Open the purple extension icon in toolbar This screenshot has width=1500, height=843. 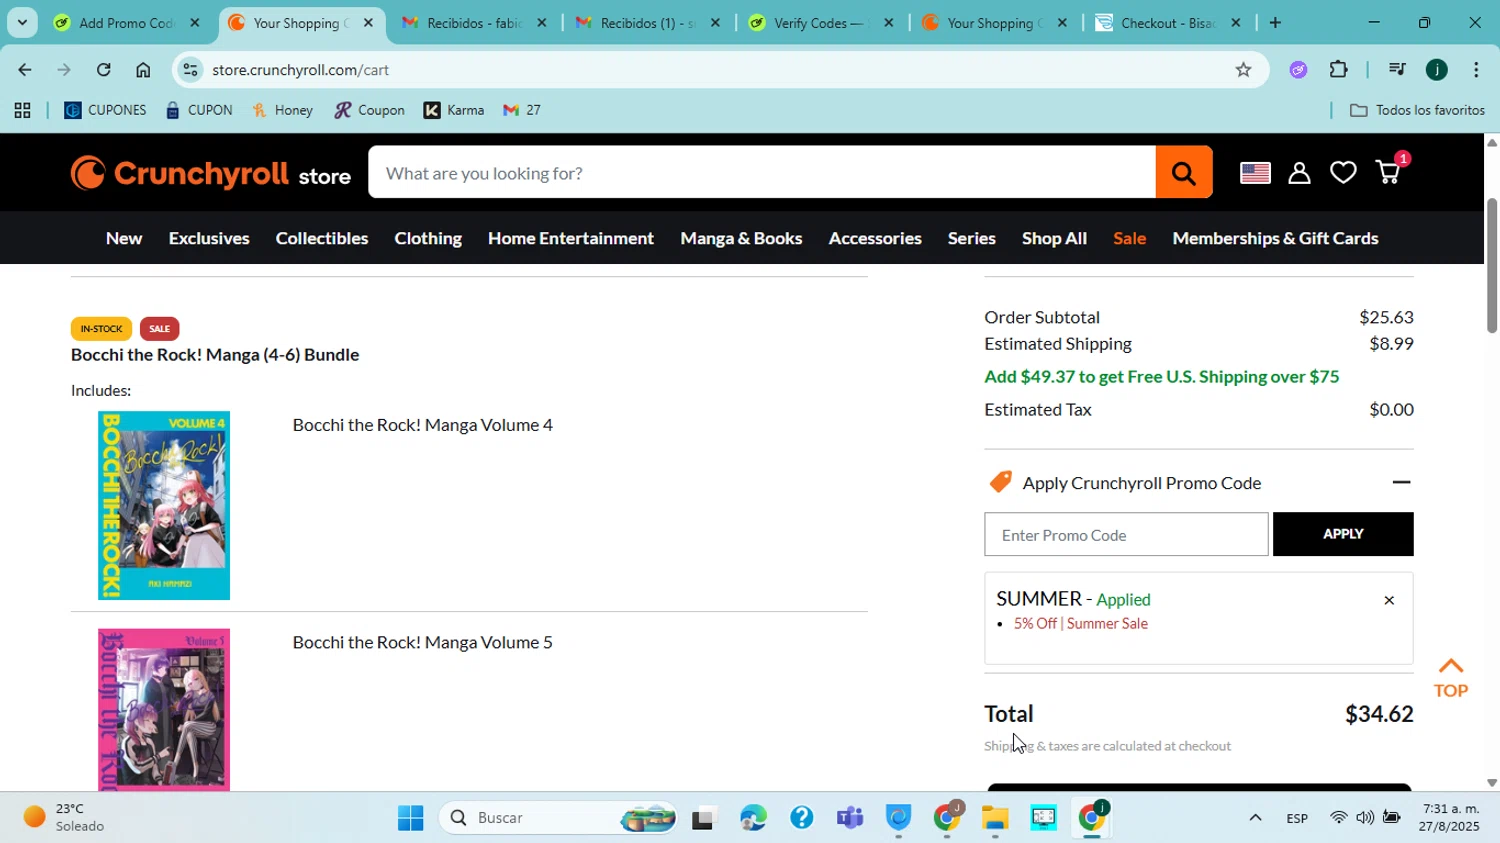(1298, 70)
